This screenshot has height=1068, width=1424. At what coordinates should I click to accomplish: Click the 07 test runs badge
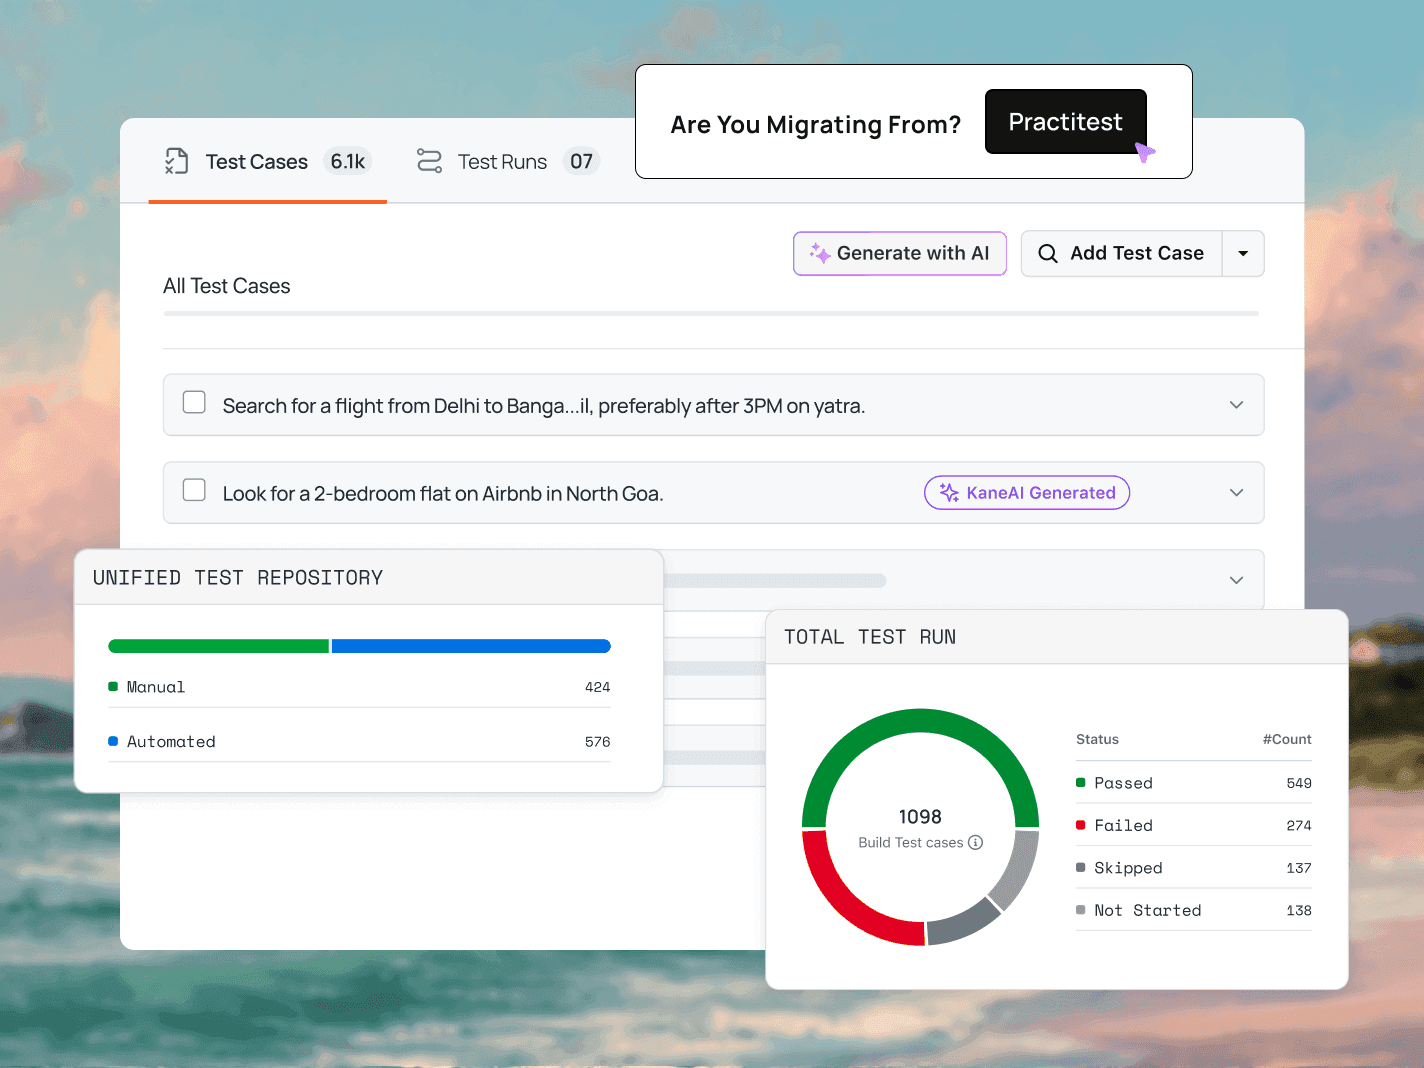(581, 161)
